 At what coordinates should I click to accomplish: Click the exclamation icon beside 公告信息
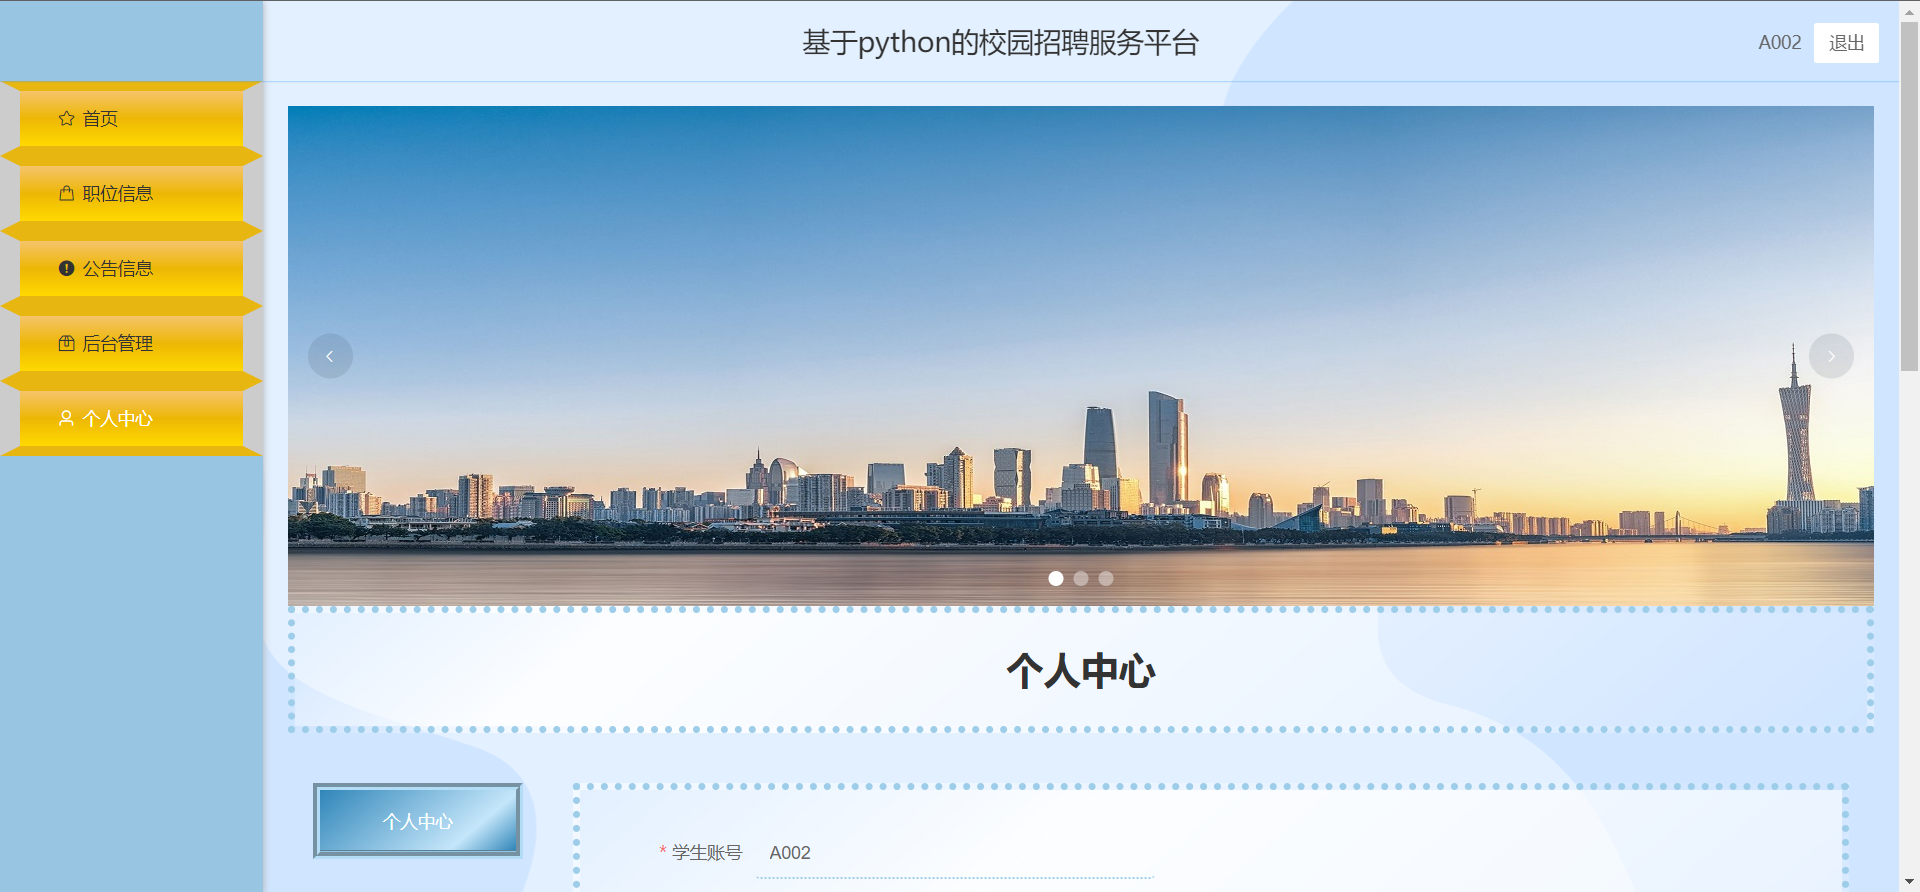pos(66,268)
